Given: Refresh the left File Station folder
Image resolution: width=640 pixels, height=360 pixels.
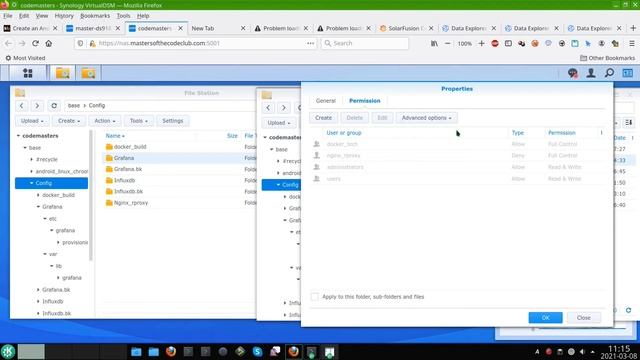Looking at the screenshot, I should [x=54, y=106].
